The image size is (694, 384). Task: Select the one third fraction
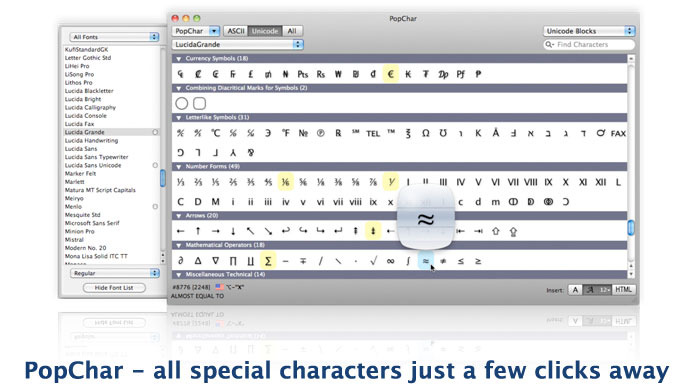[x=180, y=182]
